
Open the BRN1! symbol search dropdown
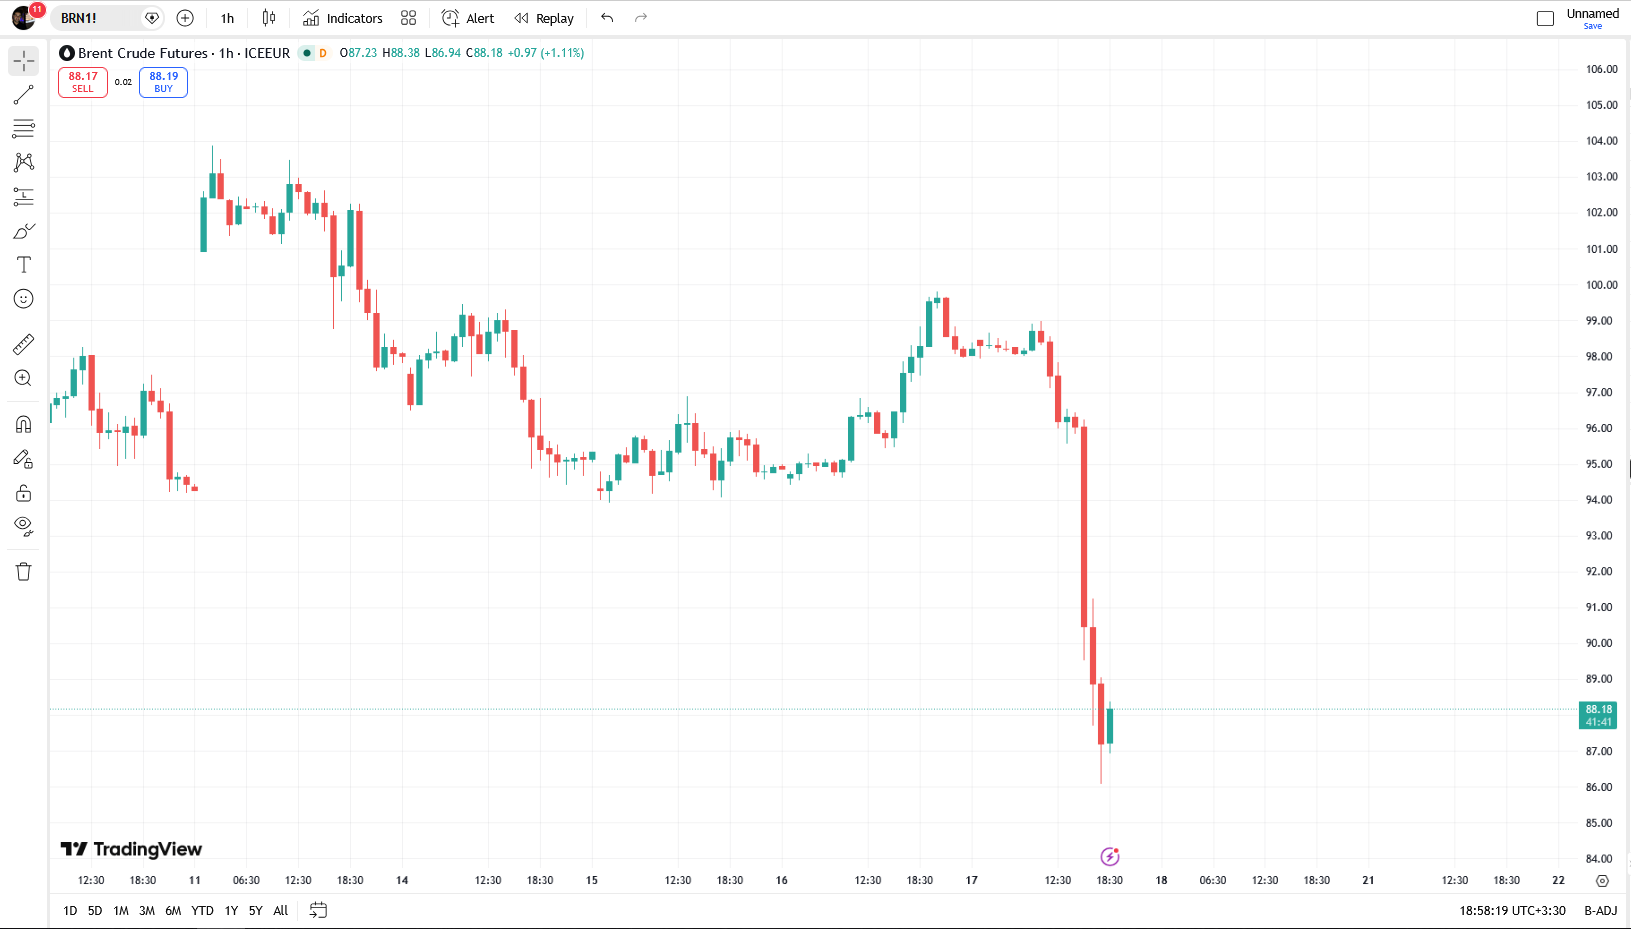(98, 18)
